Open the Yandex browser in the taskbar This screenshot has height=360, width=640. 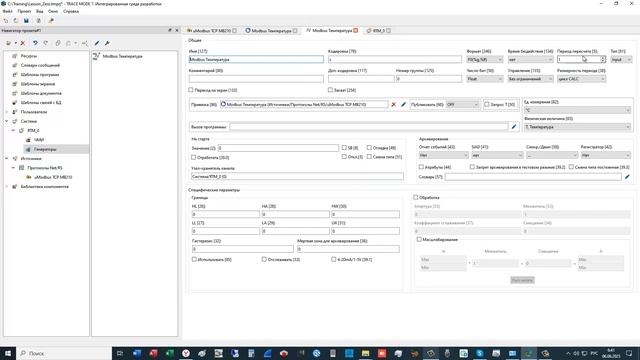pos(186,353)
